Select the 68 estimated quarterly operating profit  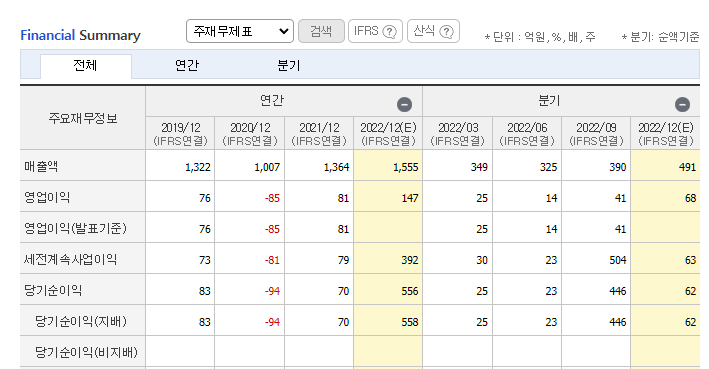point(690,198)
